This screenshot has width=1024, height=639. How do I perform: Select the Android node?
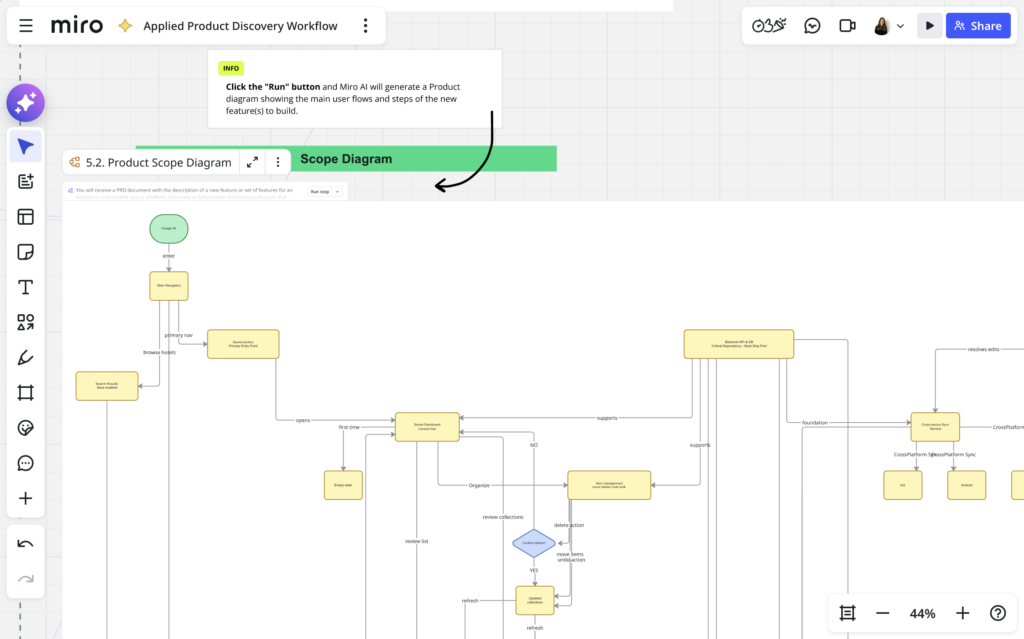(967, 485)
